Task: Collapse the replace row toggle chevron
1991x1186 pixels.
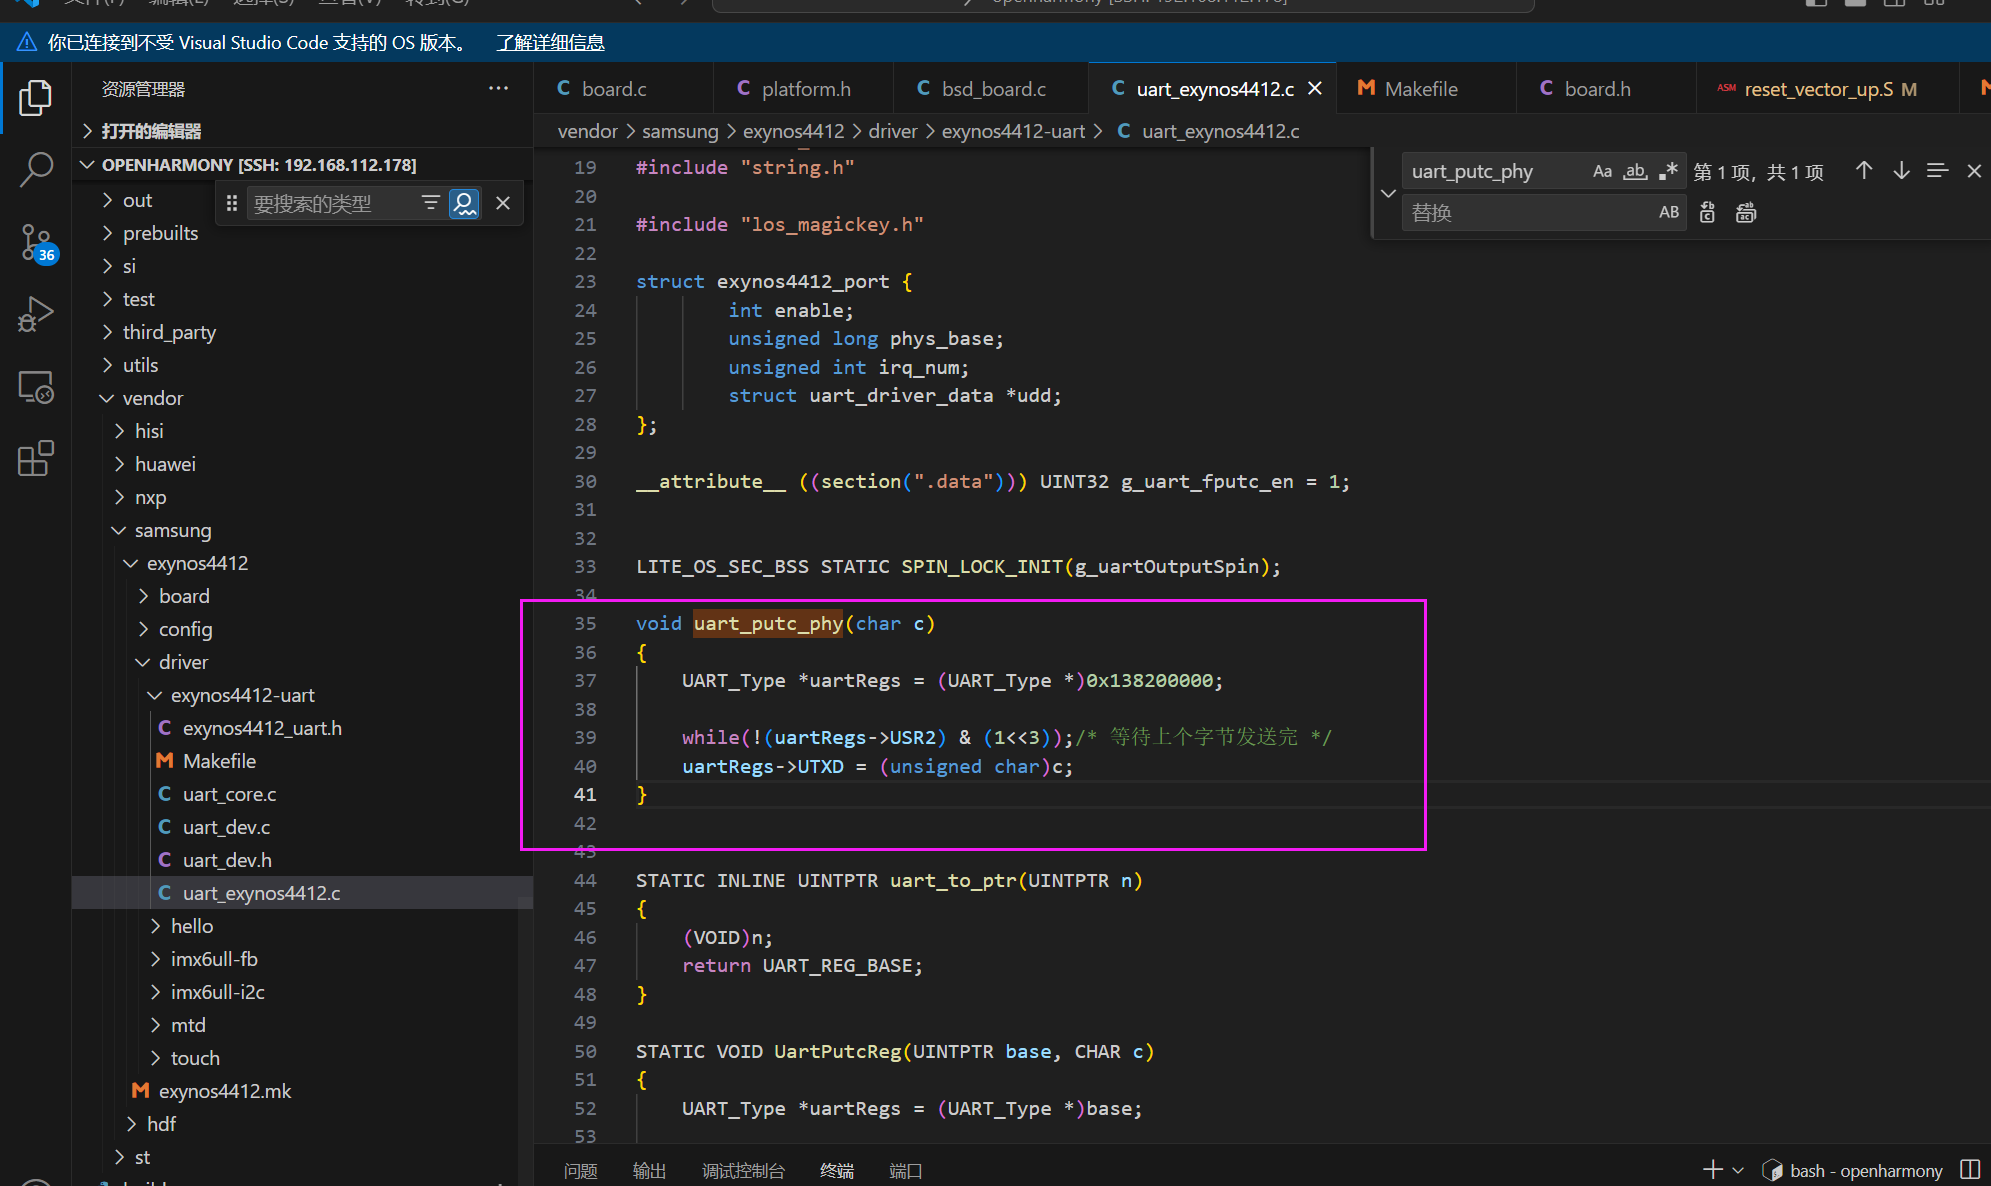Action: 1388,193
